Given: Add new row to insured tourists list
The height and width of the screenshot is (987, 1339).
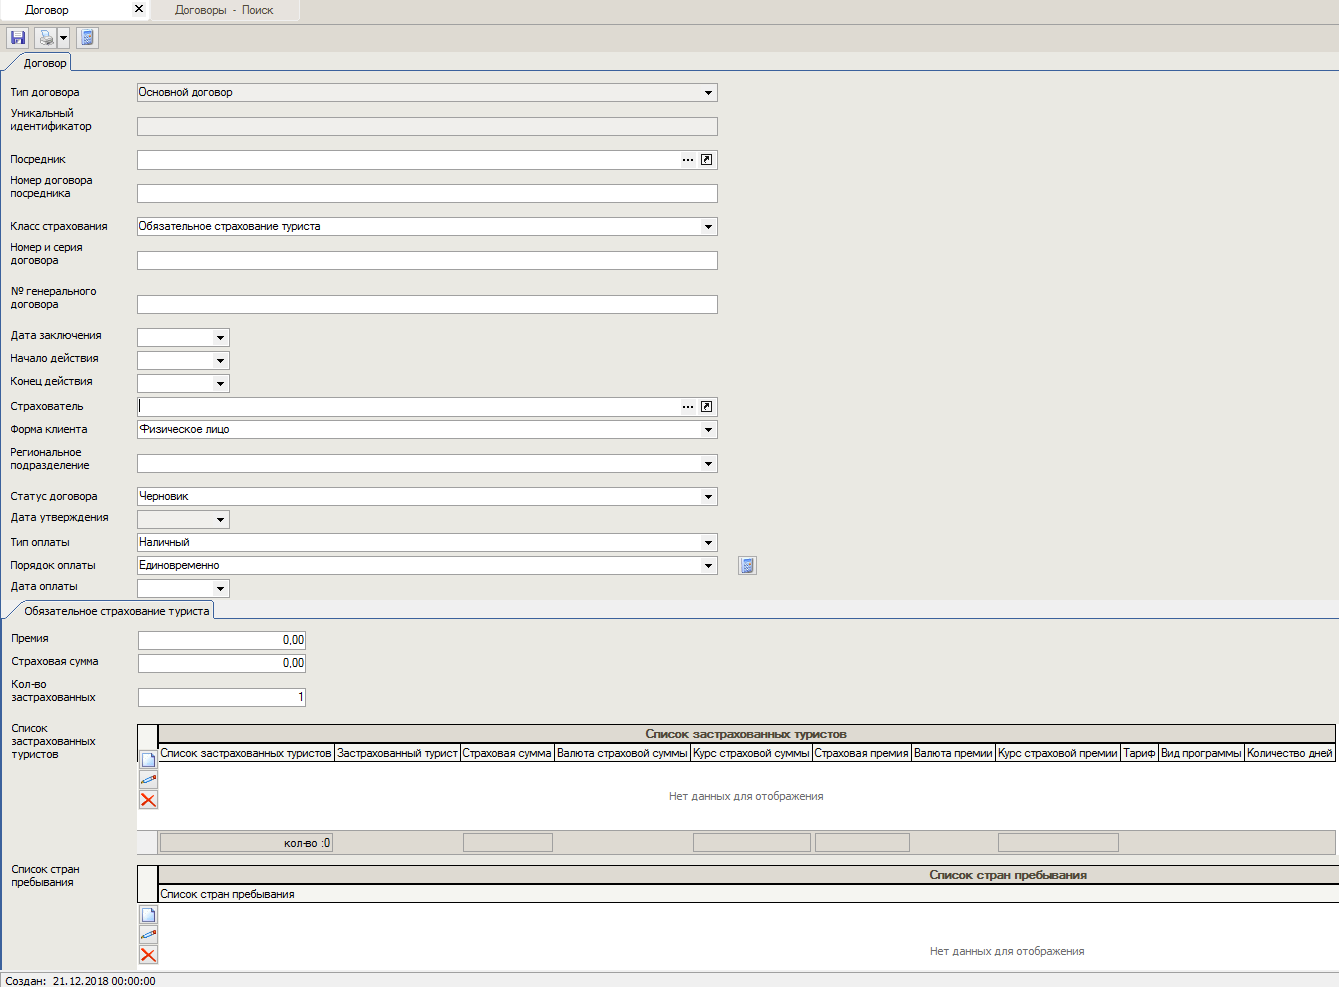Looking at the screenshot, I should [x=148, y=760].
